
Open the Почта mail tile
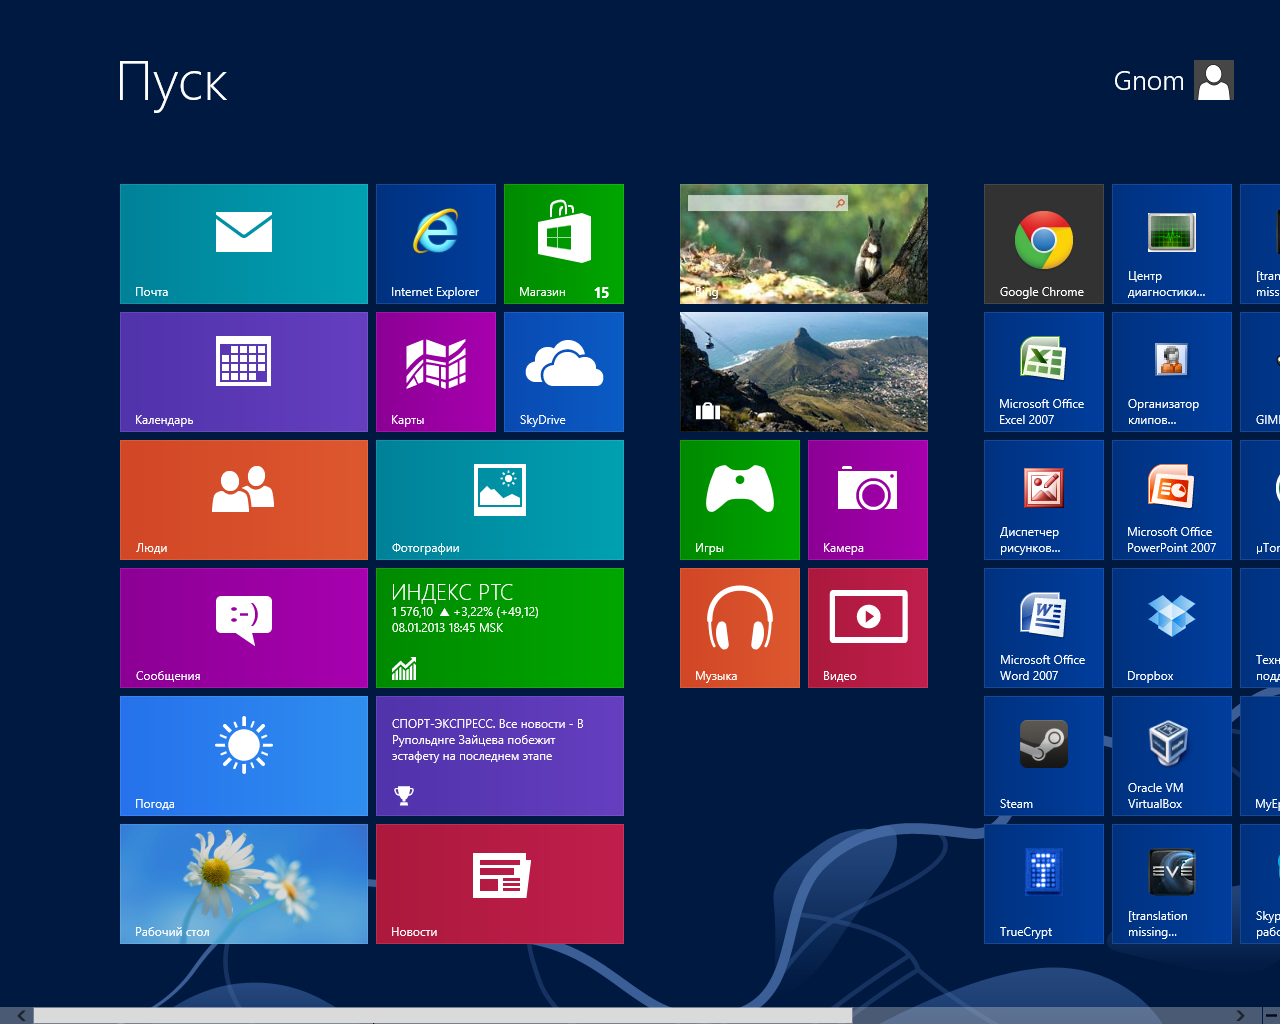[x=244, y=244]
